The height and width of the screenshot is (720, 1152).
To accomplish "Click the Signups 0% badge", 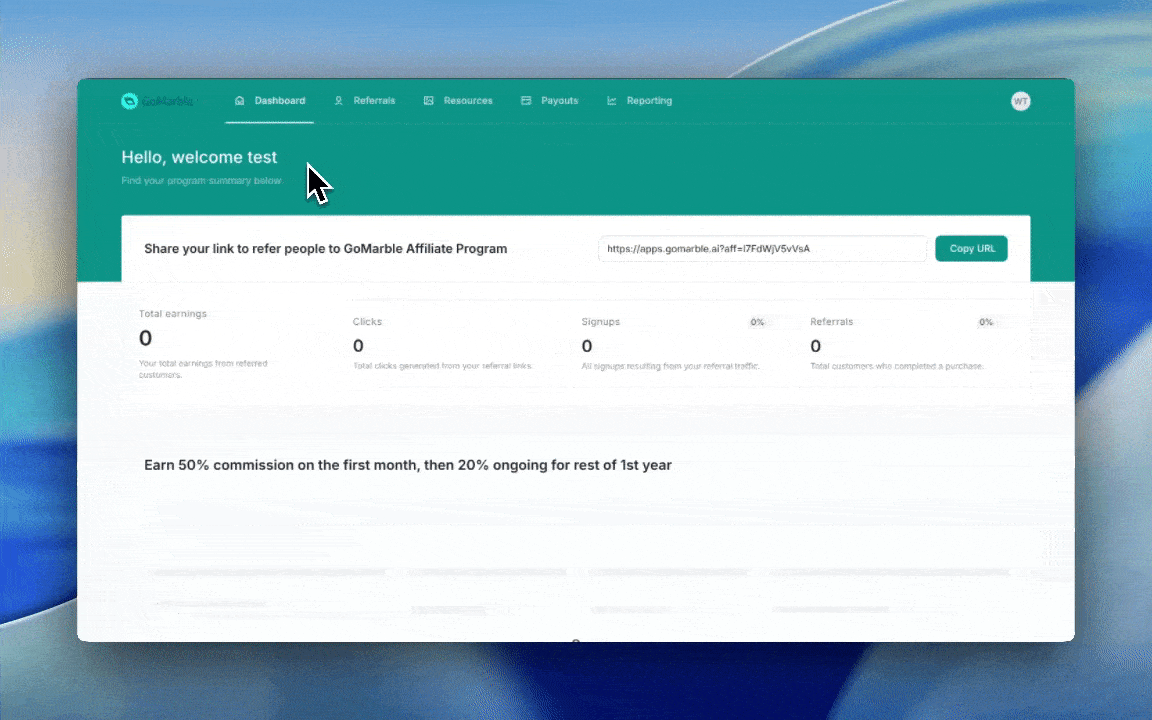I will [x=757, y=322].
